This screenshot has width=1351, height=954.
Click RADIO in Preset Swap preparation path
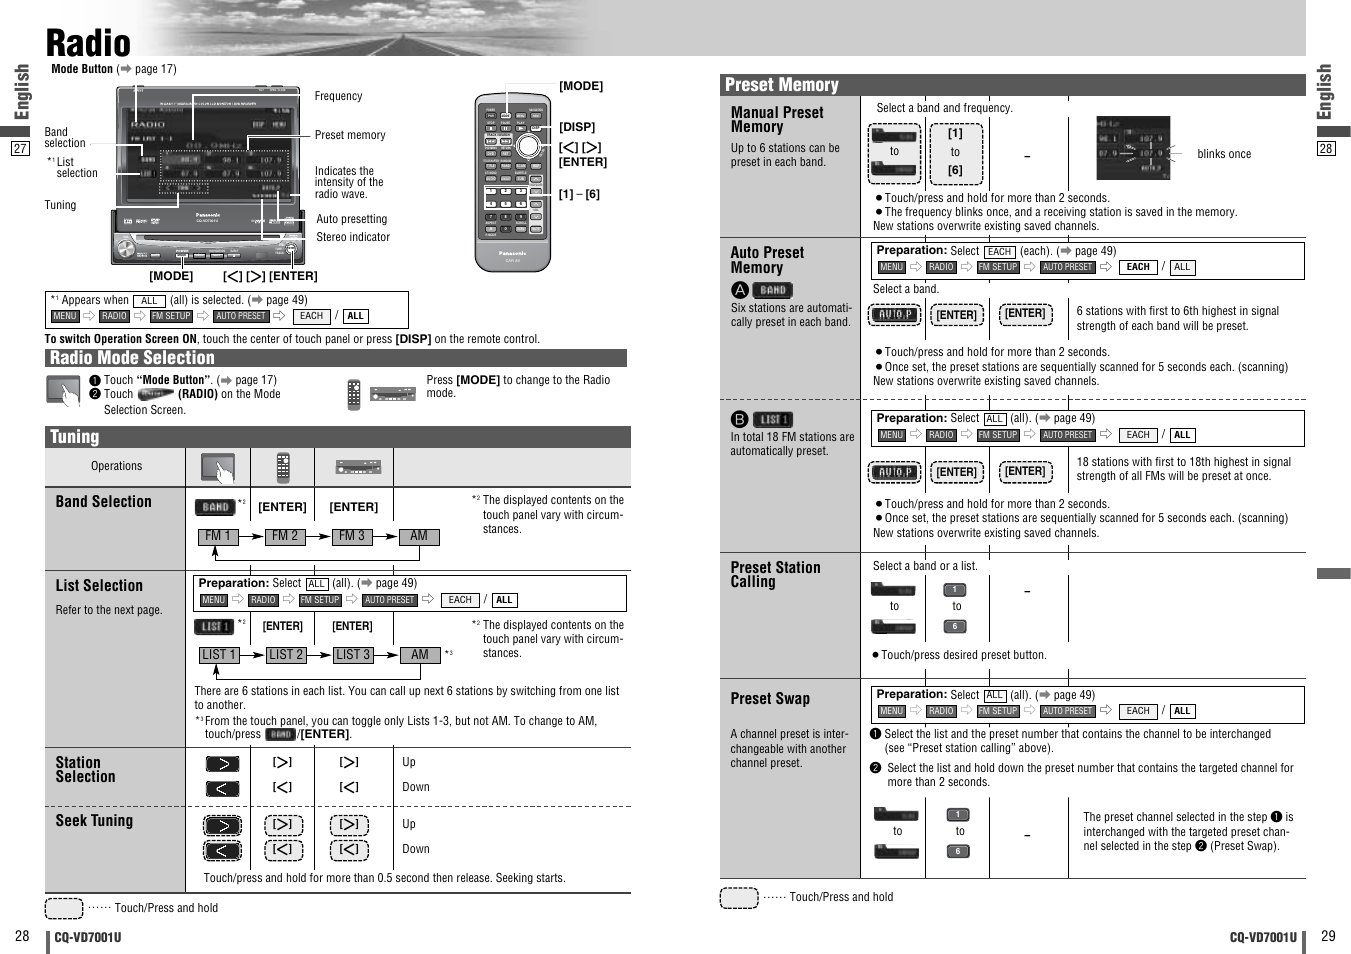click(x=941, y=711)
